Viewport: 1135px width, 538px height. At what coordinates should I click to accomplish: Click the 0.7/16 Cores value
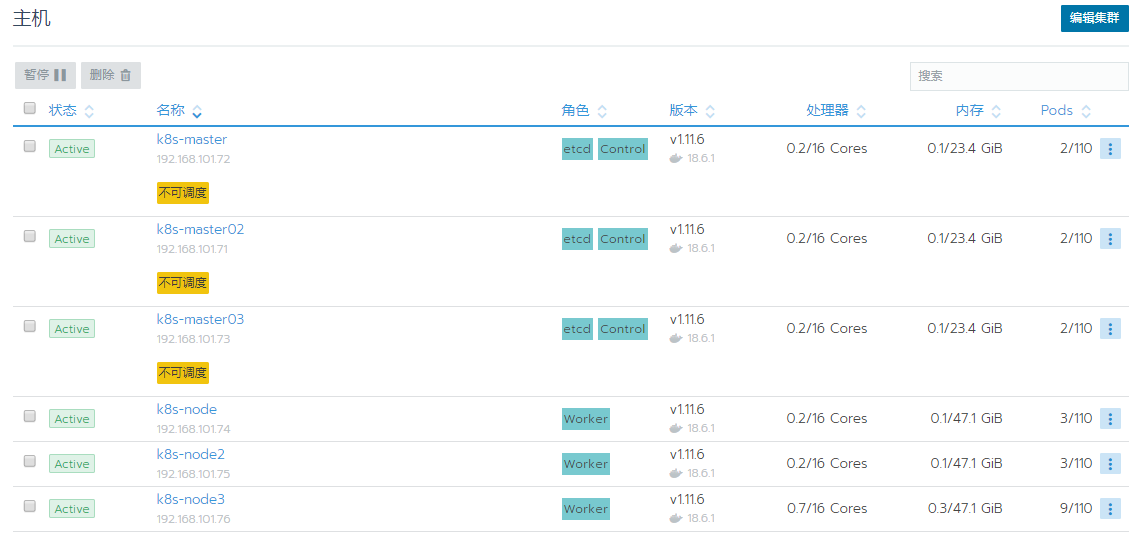coord(827,508)
